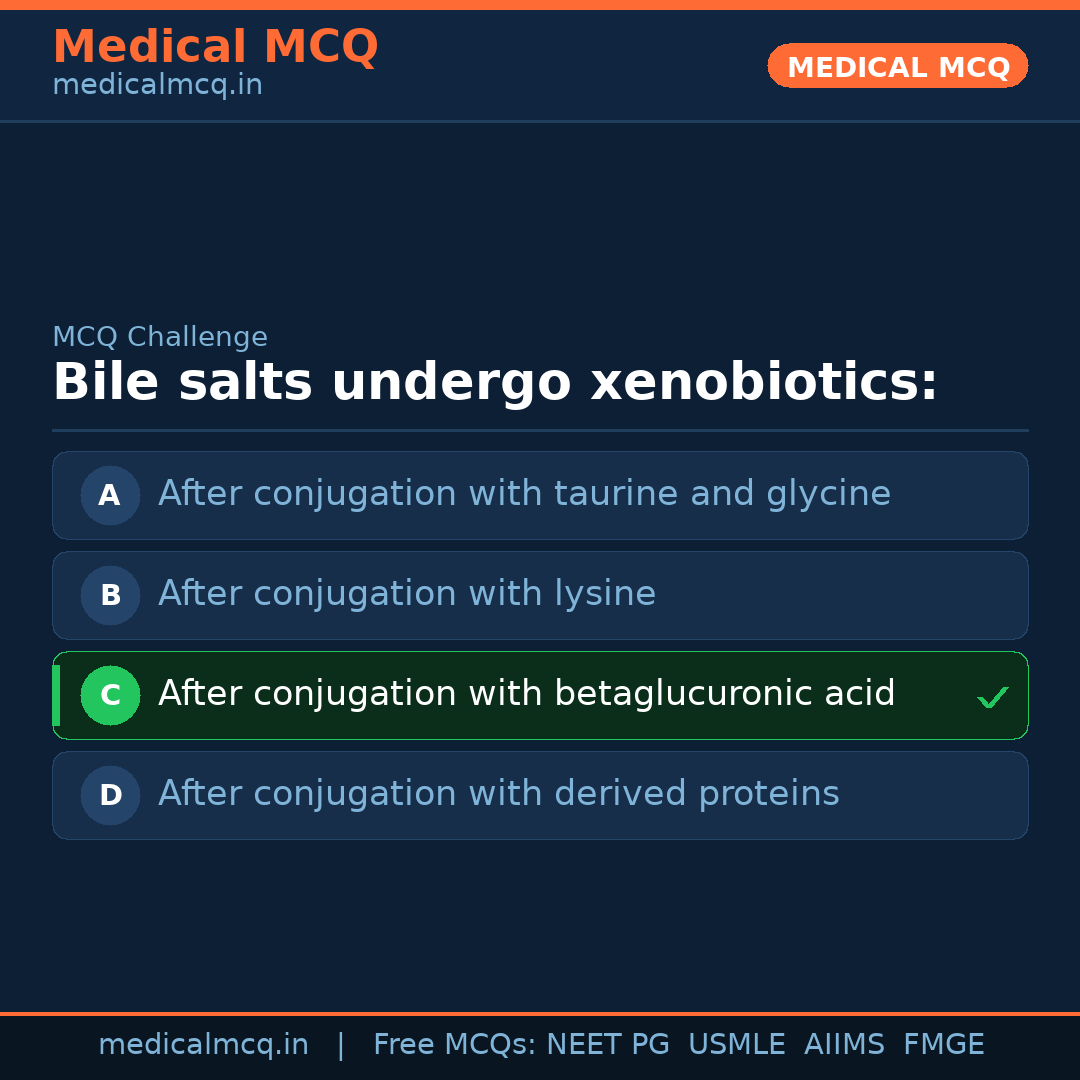Click the 'MCQ Challenge' label
Image resolution: width=1080 pixels, height=1080 pixels.
[x=160, y=337]
